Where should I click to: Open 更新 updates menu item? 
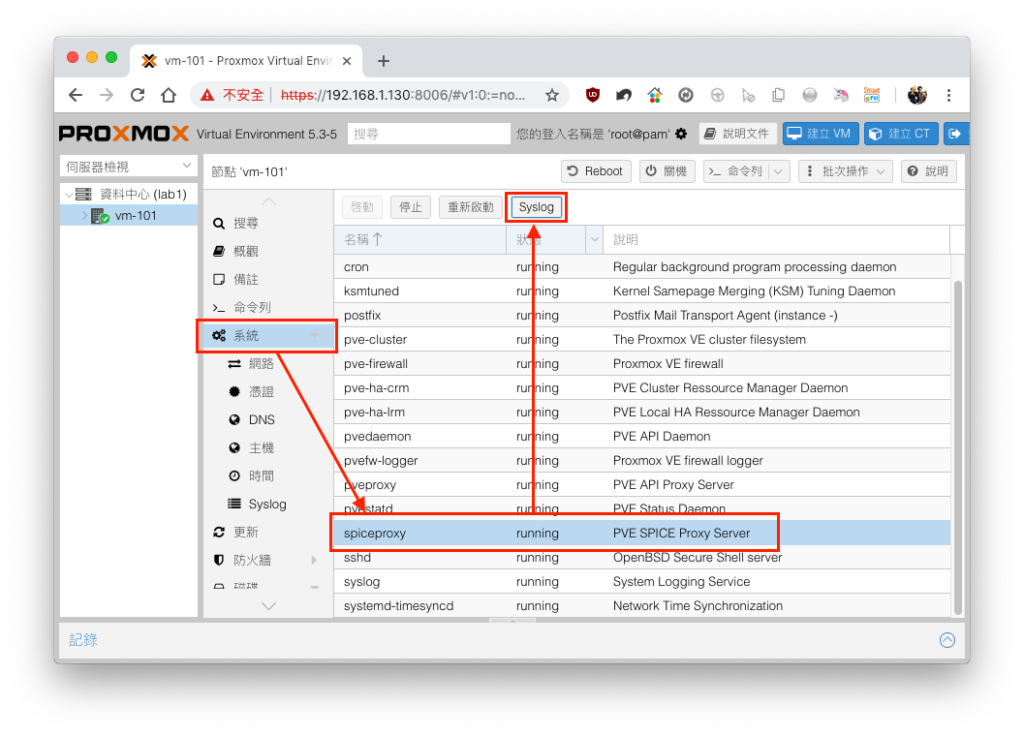coord(268,532)
